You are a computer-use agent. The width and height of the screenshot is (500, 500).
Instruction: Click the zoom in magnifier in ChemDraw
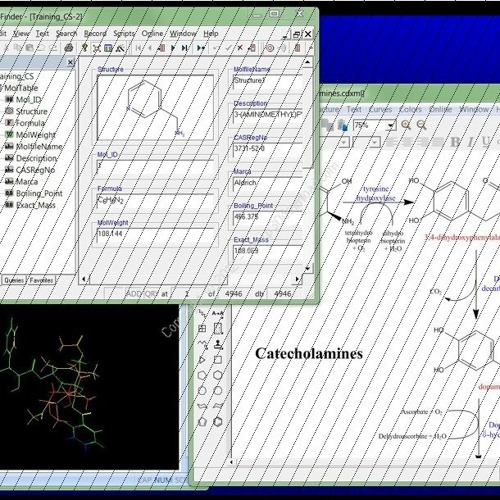click(406, 125)
